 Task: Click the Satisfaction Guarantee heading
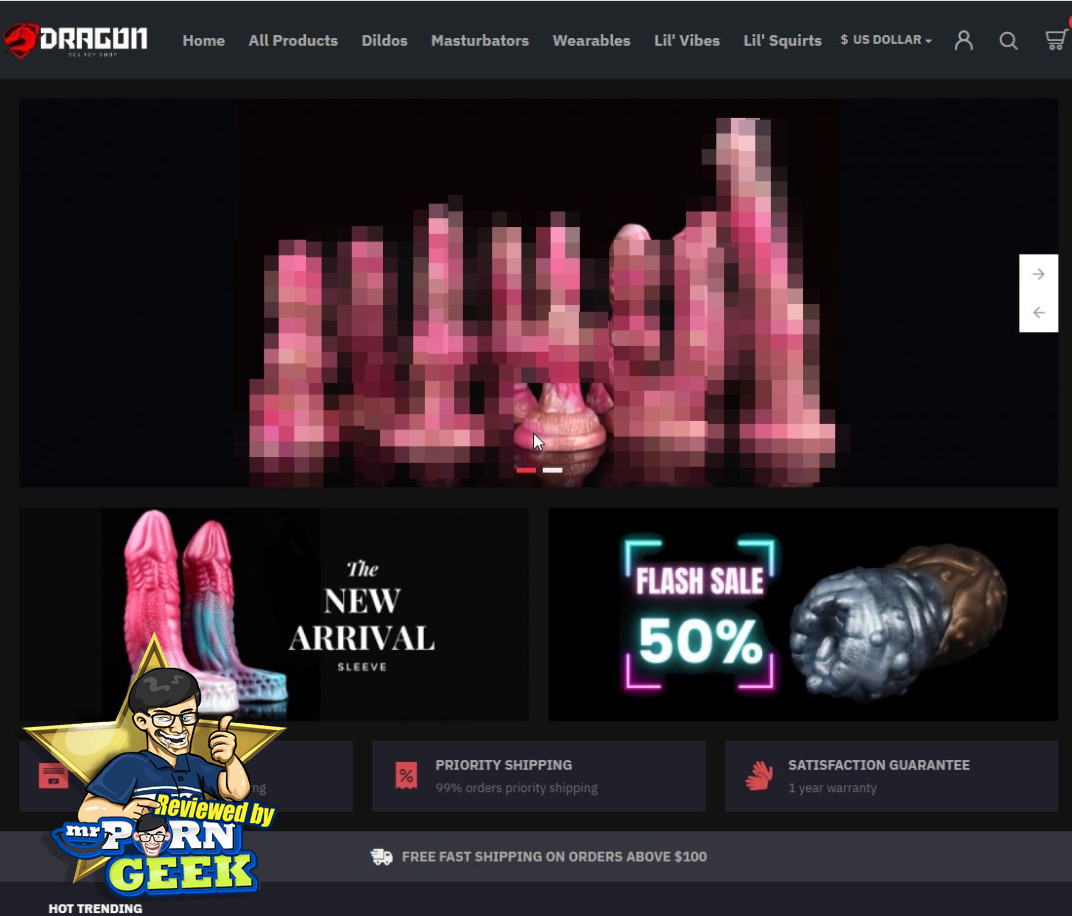[x=879, y=765]
